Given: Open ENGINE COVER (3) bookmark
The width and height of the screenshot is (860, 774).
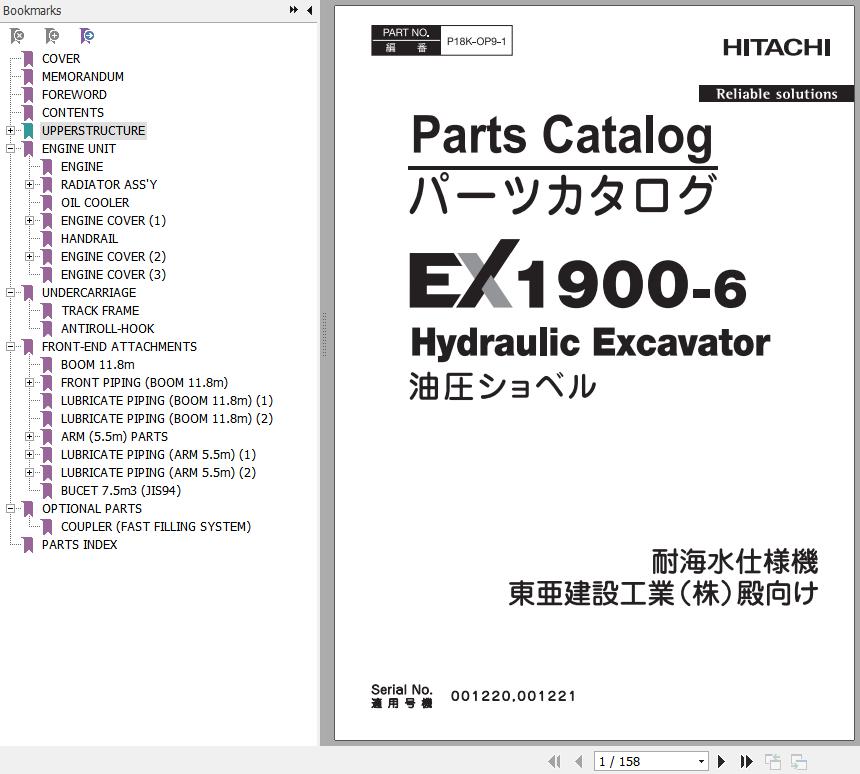Looking at the screenshot, I should tap(113, 275).
